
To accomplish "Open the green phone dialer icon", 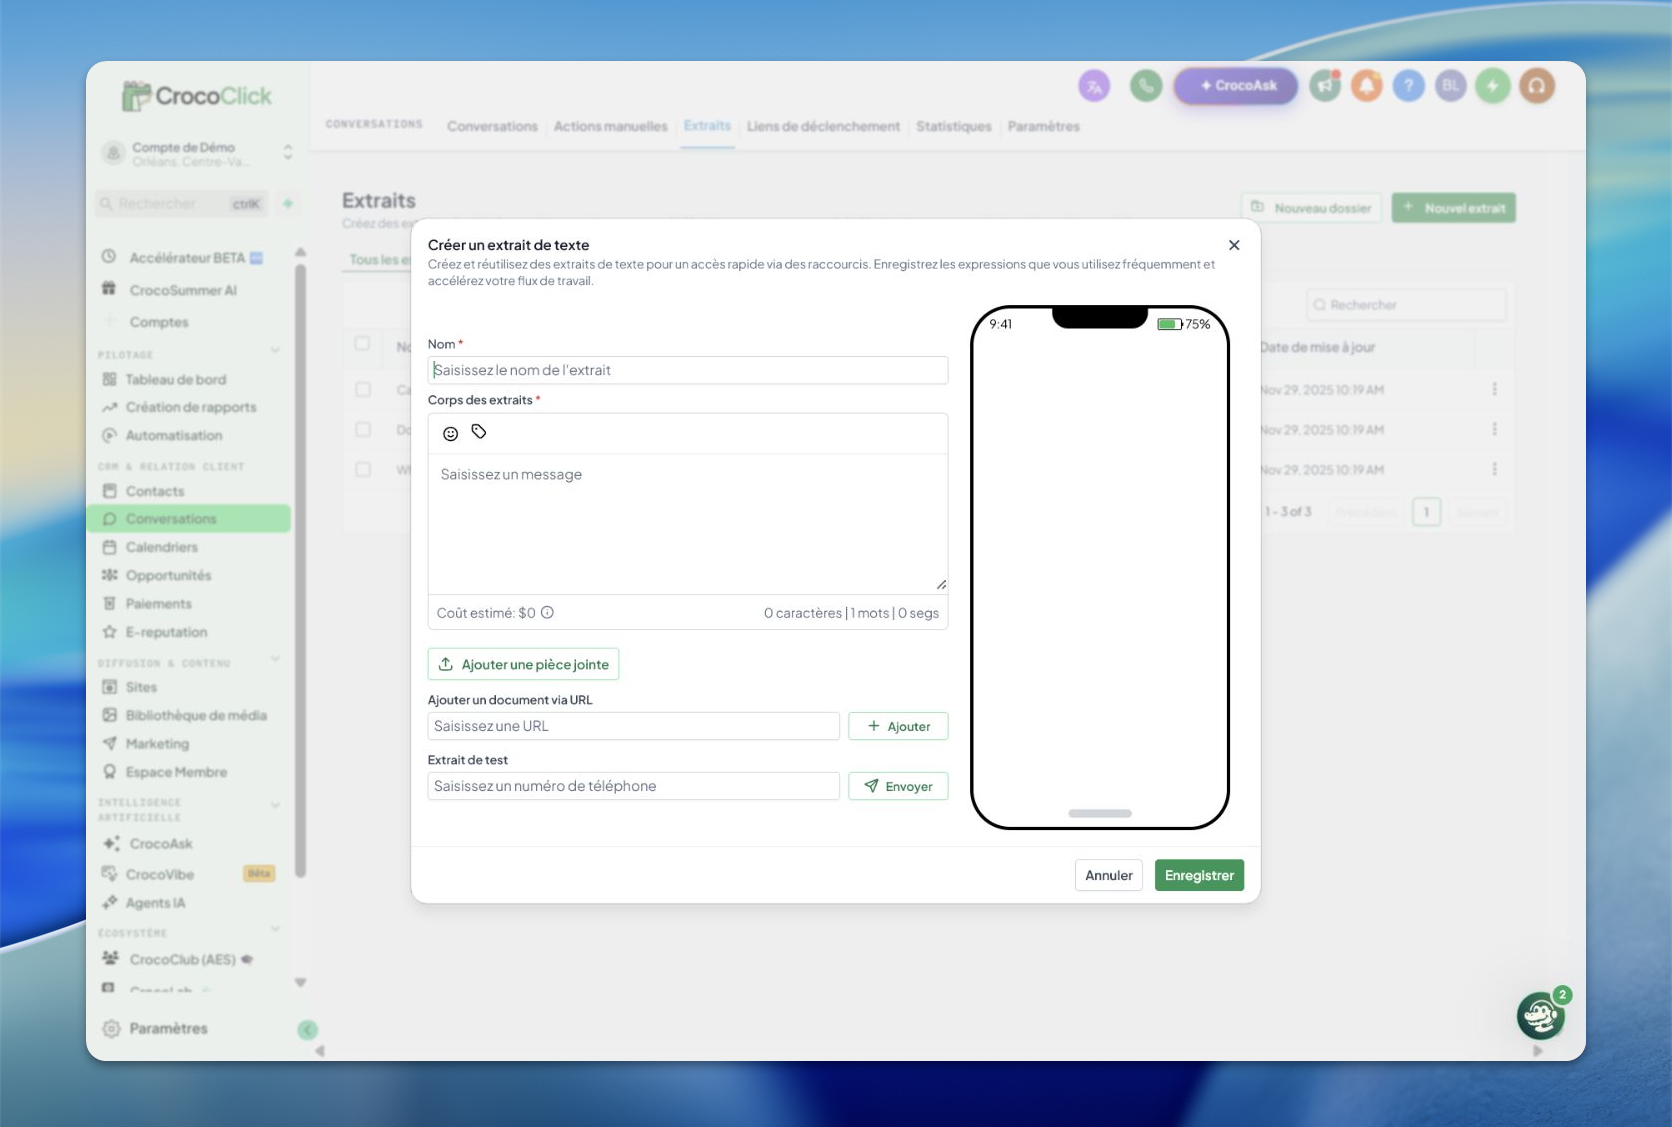I will (1146, 86).
